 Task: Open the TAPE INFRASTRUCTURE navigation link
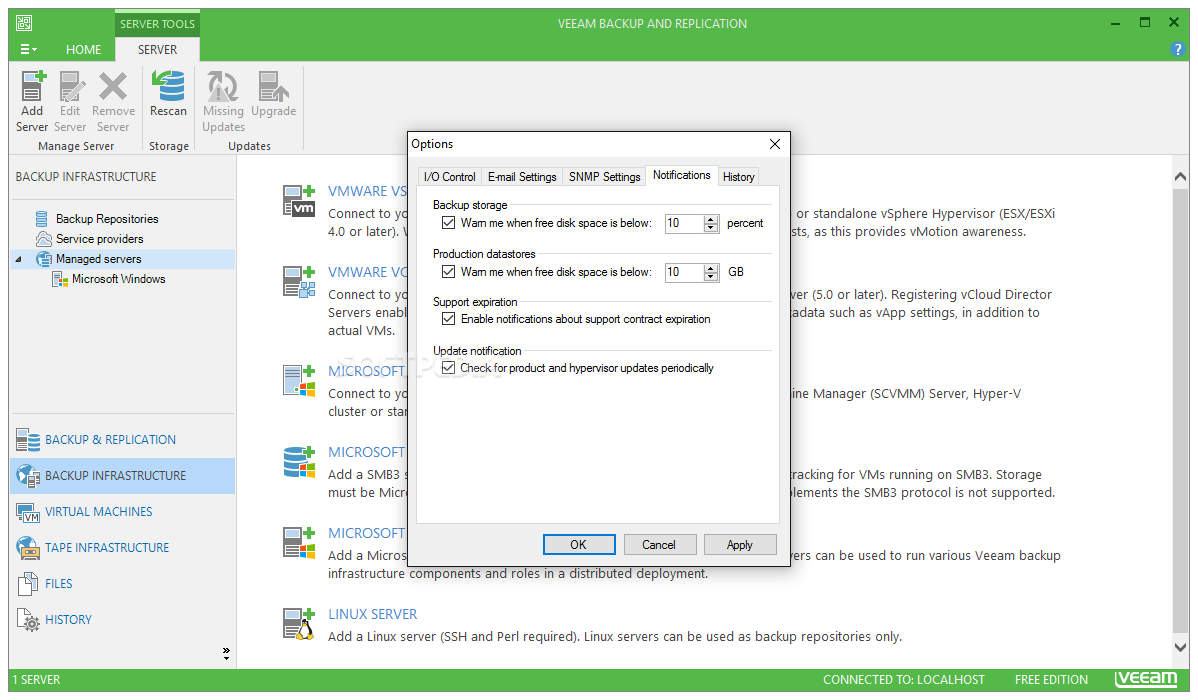[107, 547]
